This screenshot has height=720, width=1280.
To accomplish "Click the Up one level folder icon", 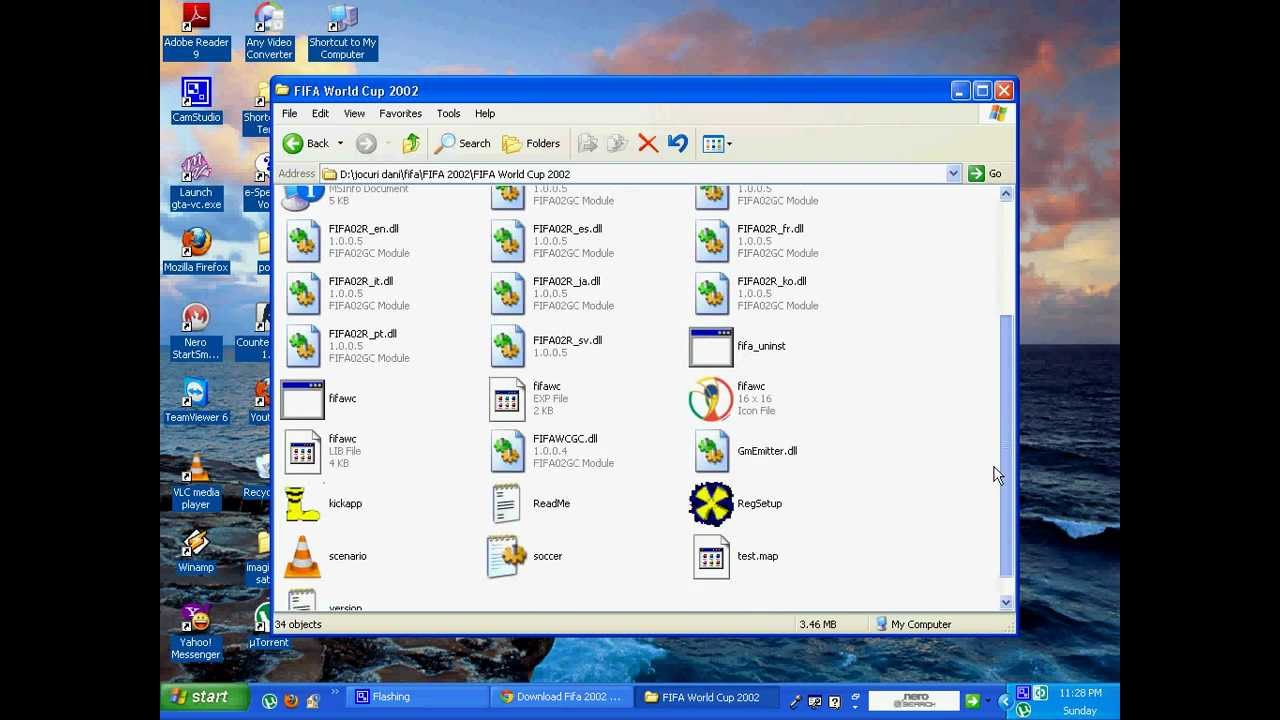I will (x=411, y=144).
